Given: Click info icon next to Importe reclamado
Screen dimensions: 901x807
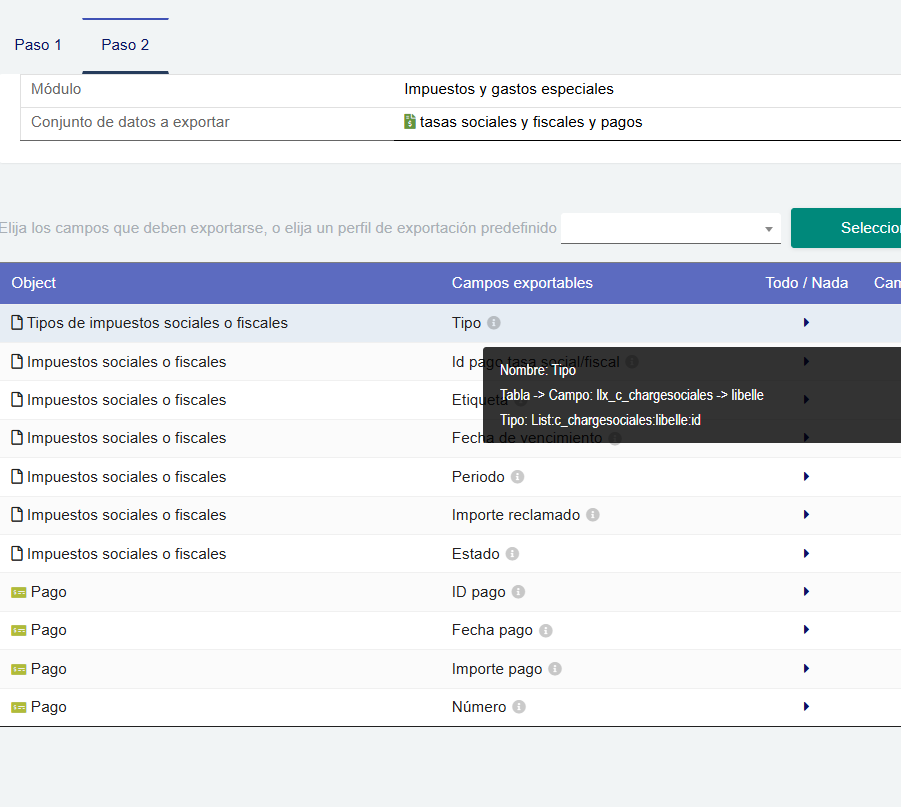Looking at the screenshot, I should pyautogui.click(x=593, y=515).
